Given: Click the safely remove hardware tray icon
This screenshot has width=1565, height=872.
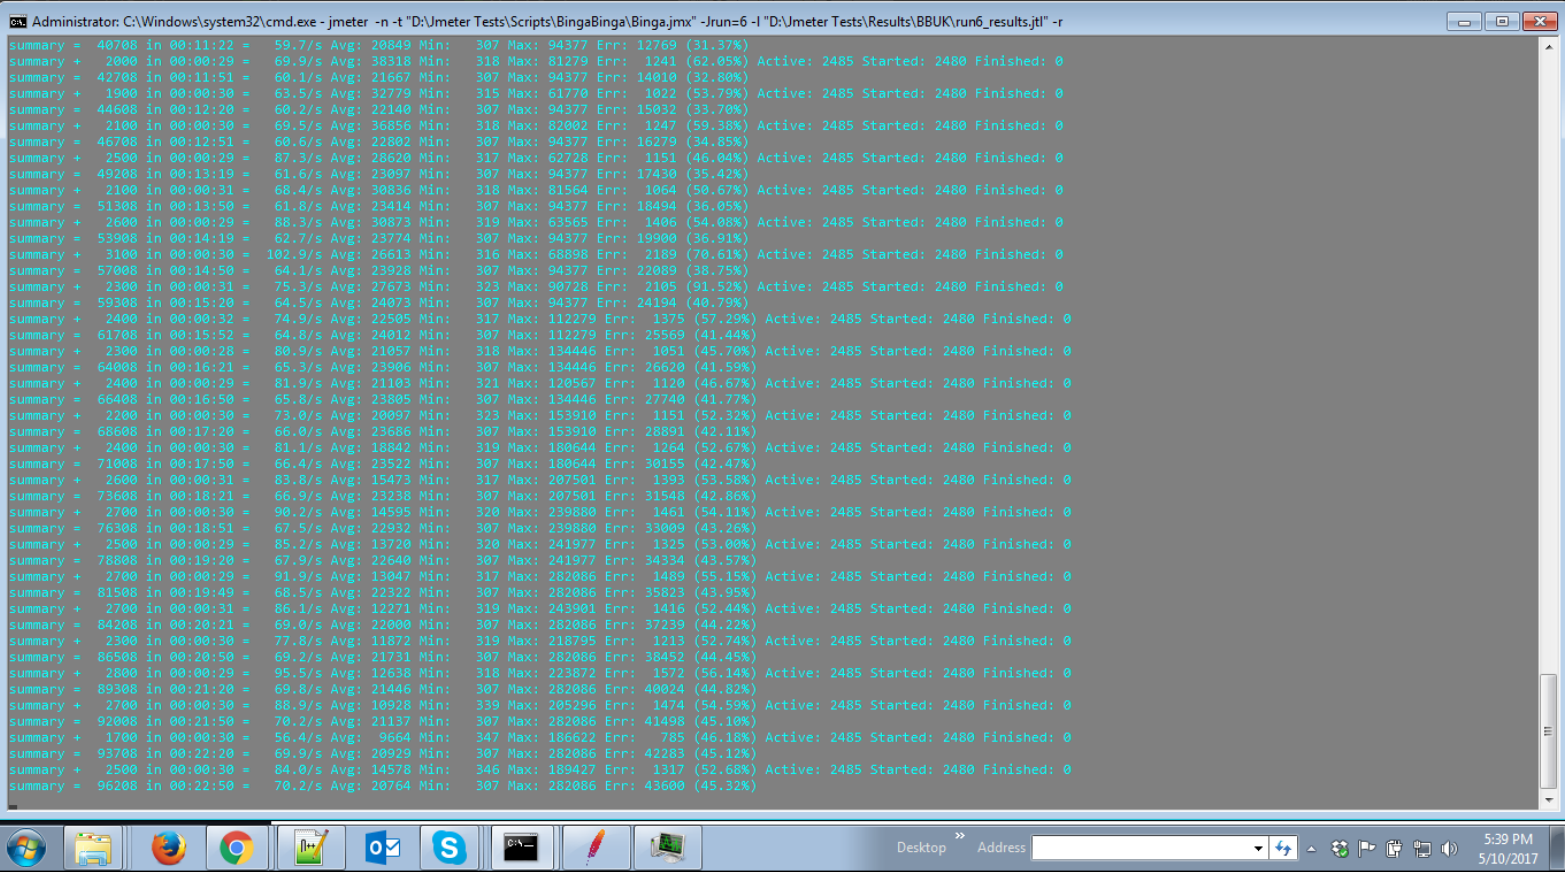Looking at the screenshot, I should (x=1394, y=849).
